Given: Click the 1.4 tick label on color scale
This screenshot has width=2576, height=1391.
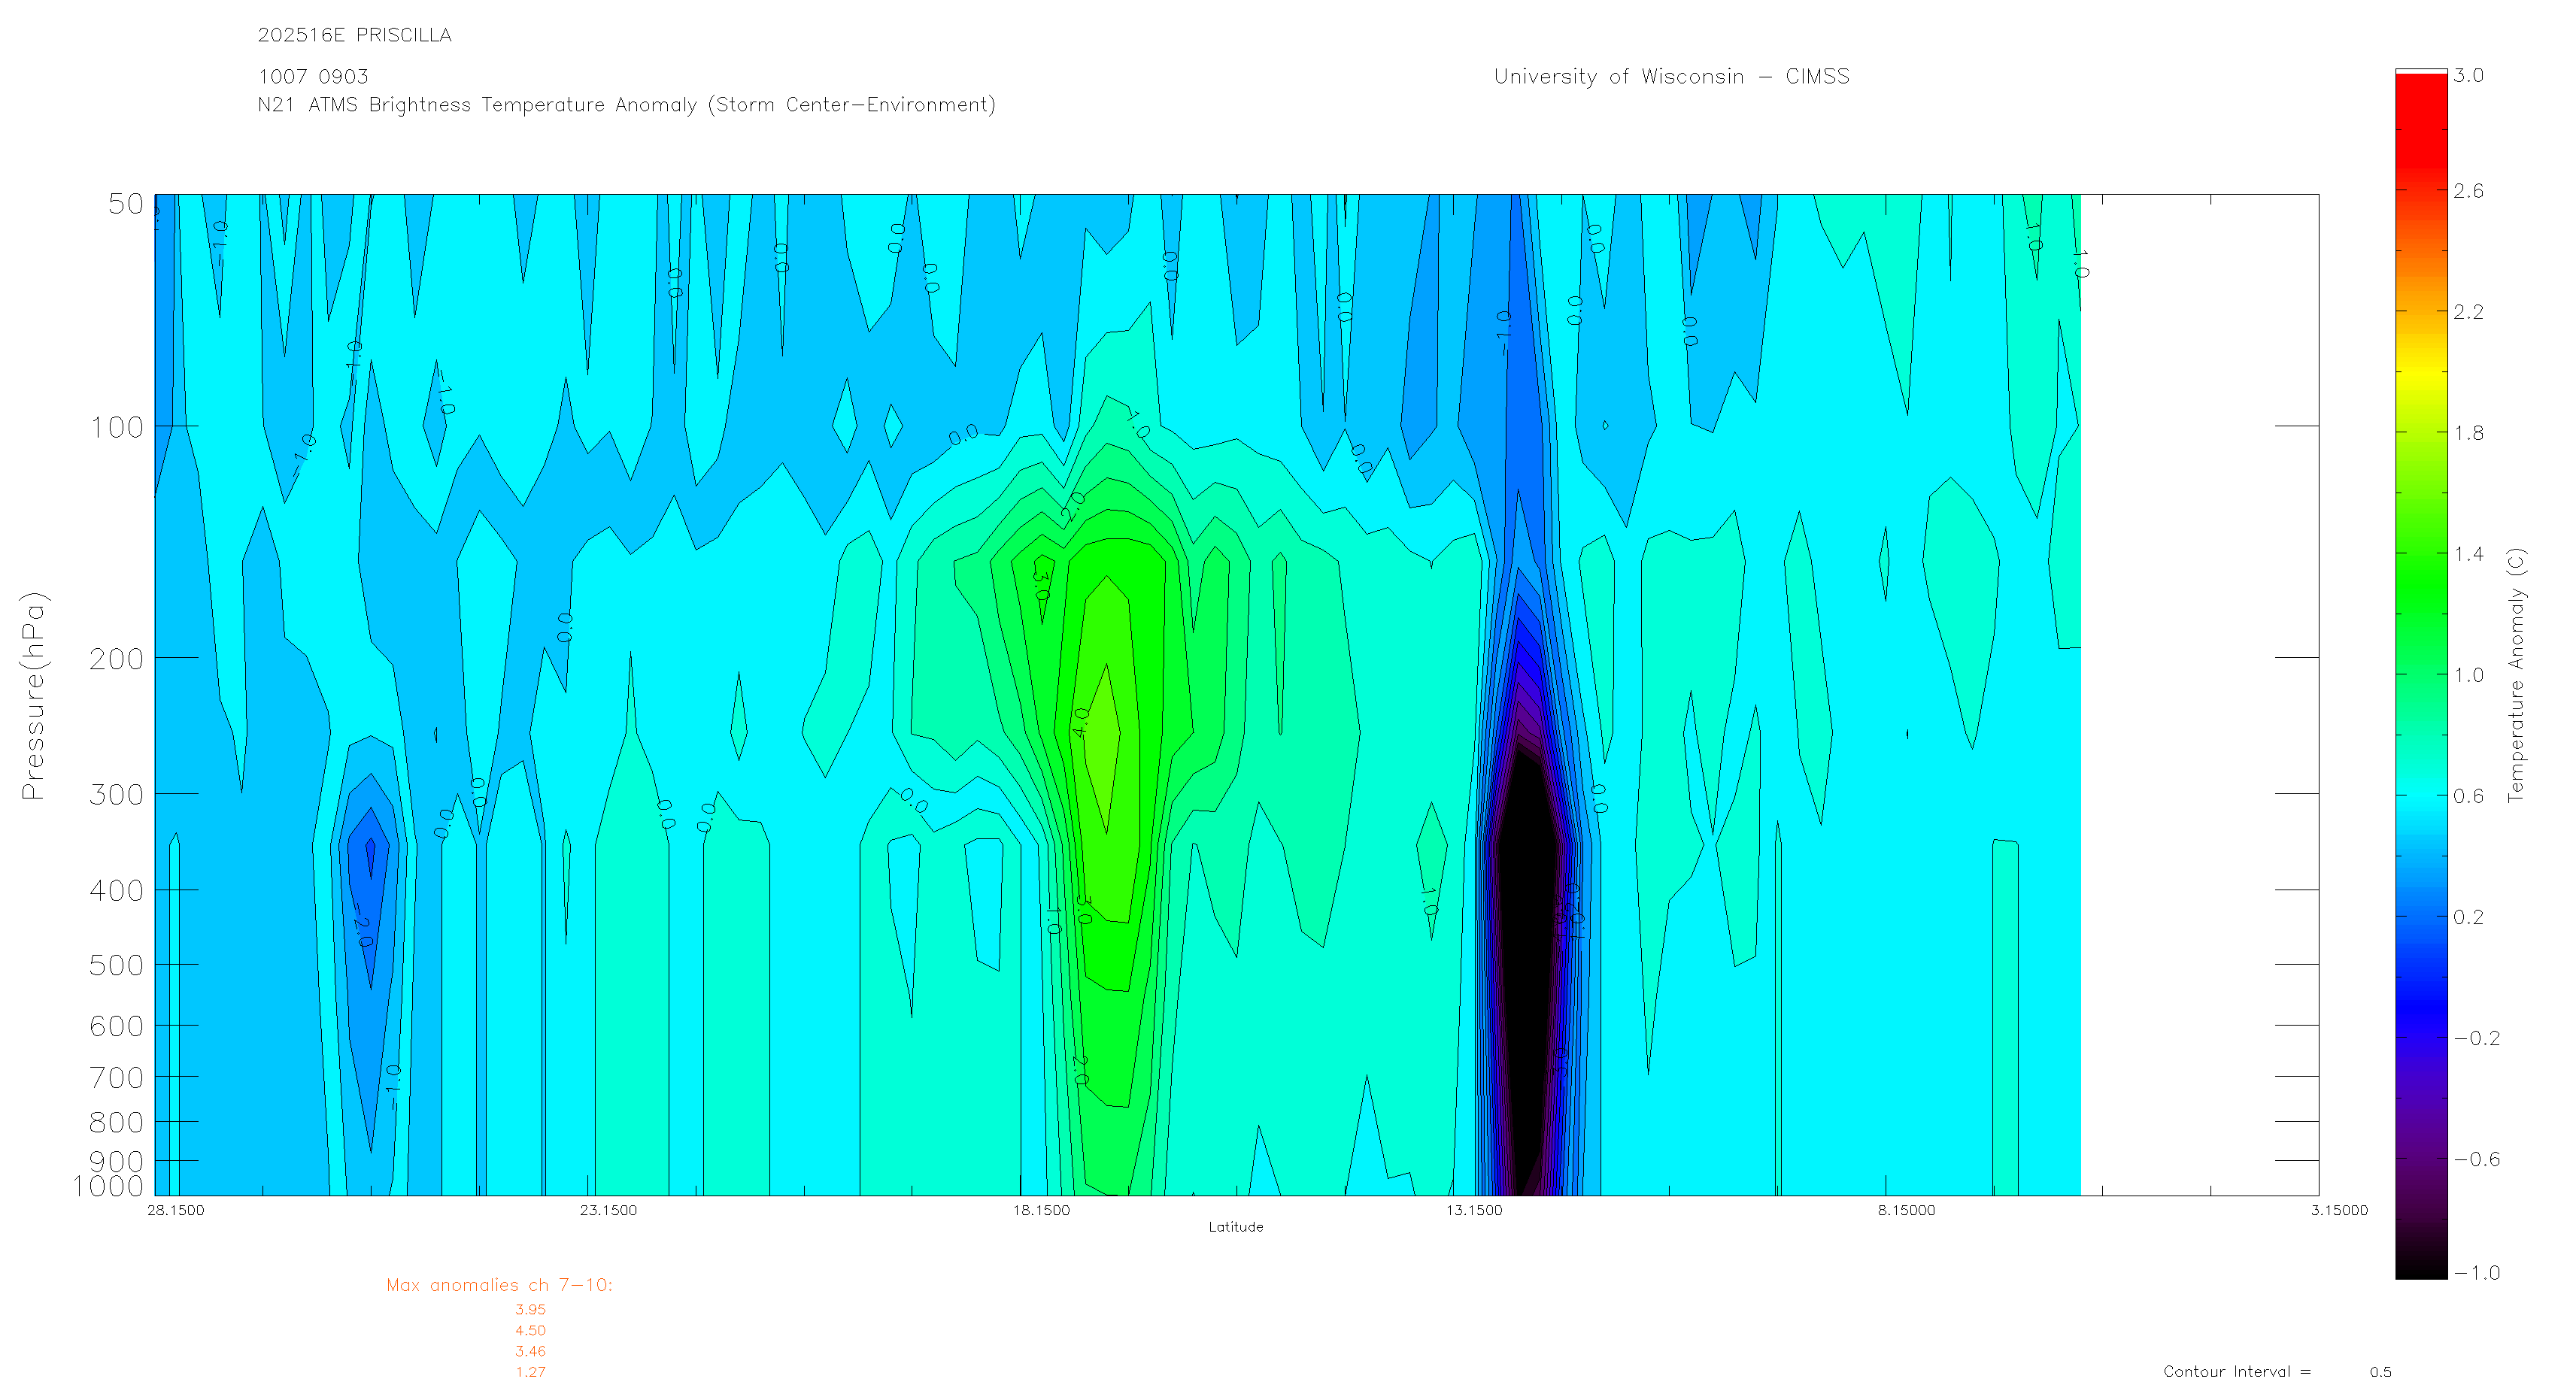Looking at the screenshot, I should [x=2468, y=554].
